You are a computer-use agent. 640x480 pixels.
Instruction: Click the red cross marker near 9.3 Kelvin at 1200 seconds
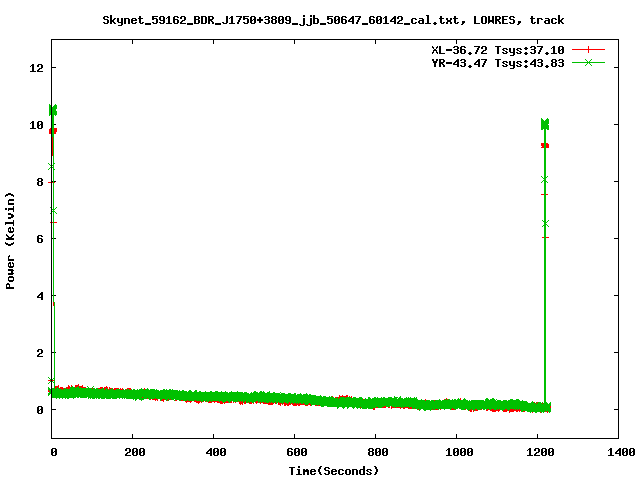point(545,146)
